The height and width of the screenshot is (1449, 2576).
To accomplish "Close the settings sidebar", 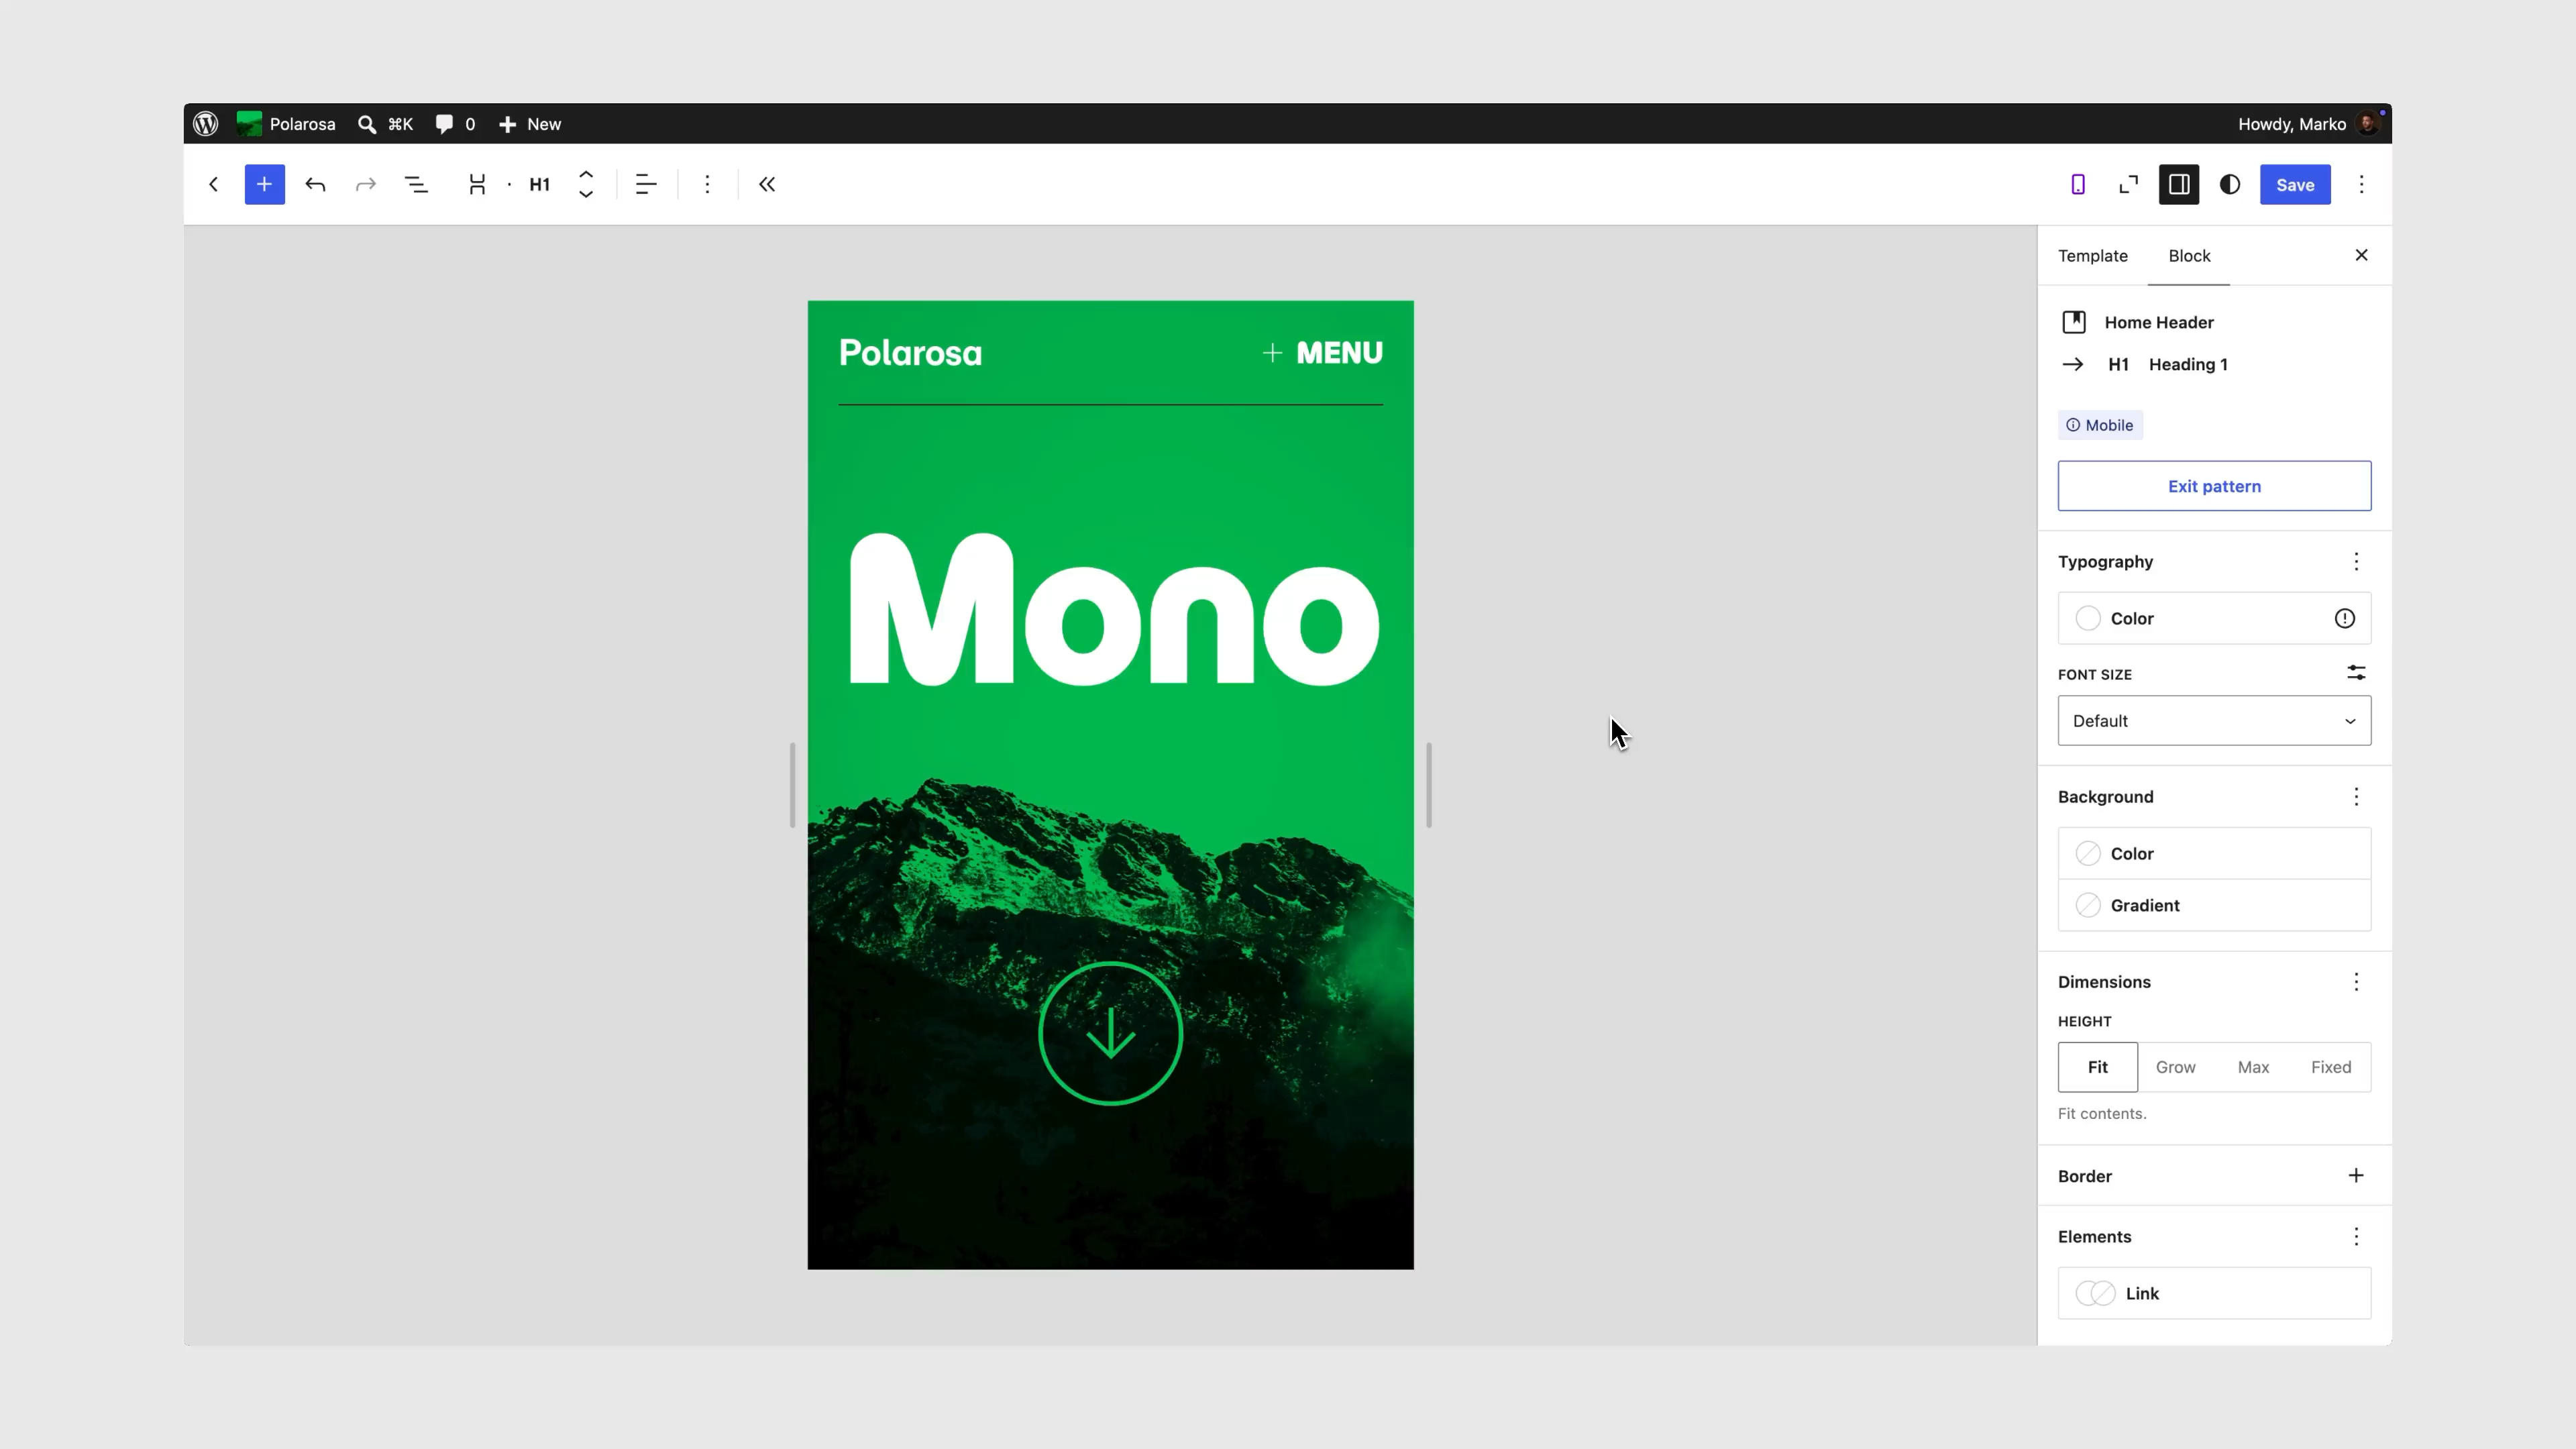I will (2362, 255).
